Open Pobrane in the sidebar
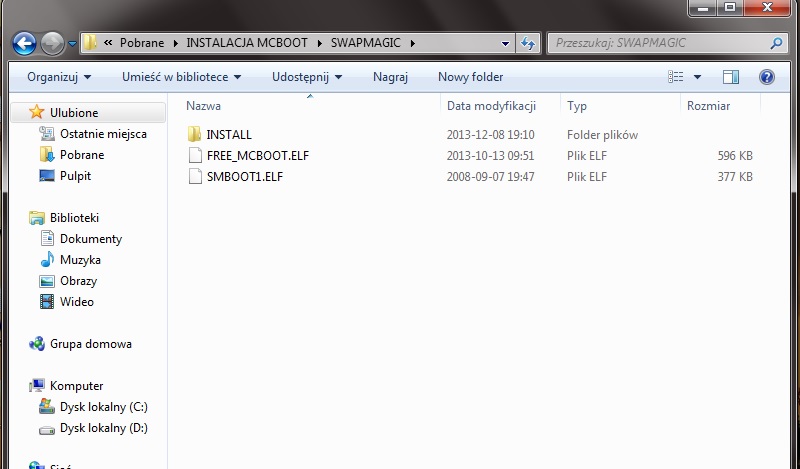Viewport: 800px width, 469px height. 82,155
